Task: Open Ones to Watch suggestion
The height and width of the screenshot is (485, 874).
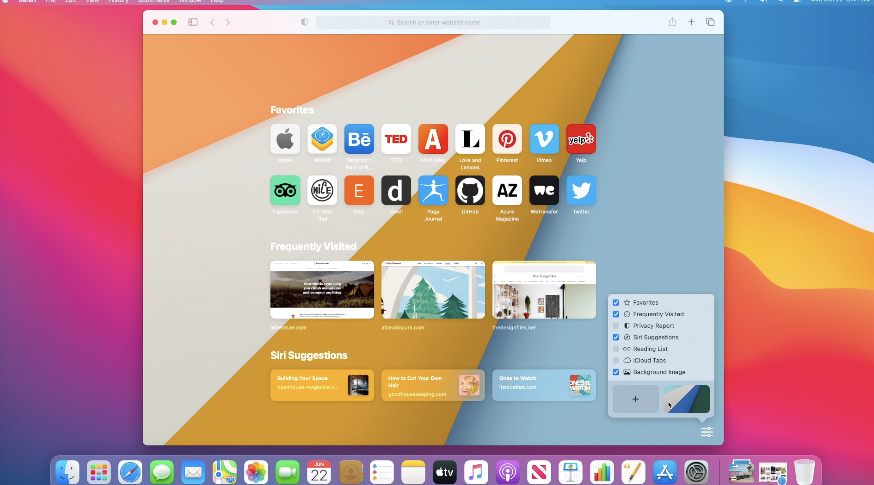Action: (544, 385)
